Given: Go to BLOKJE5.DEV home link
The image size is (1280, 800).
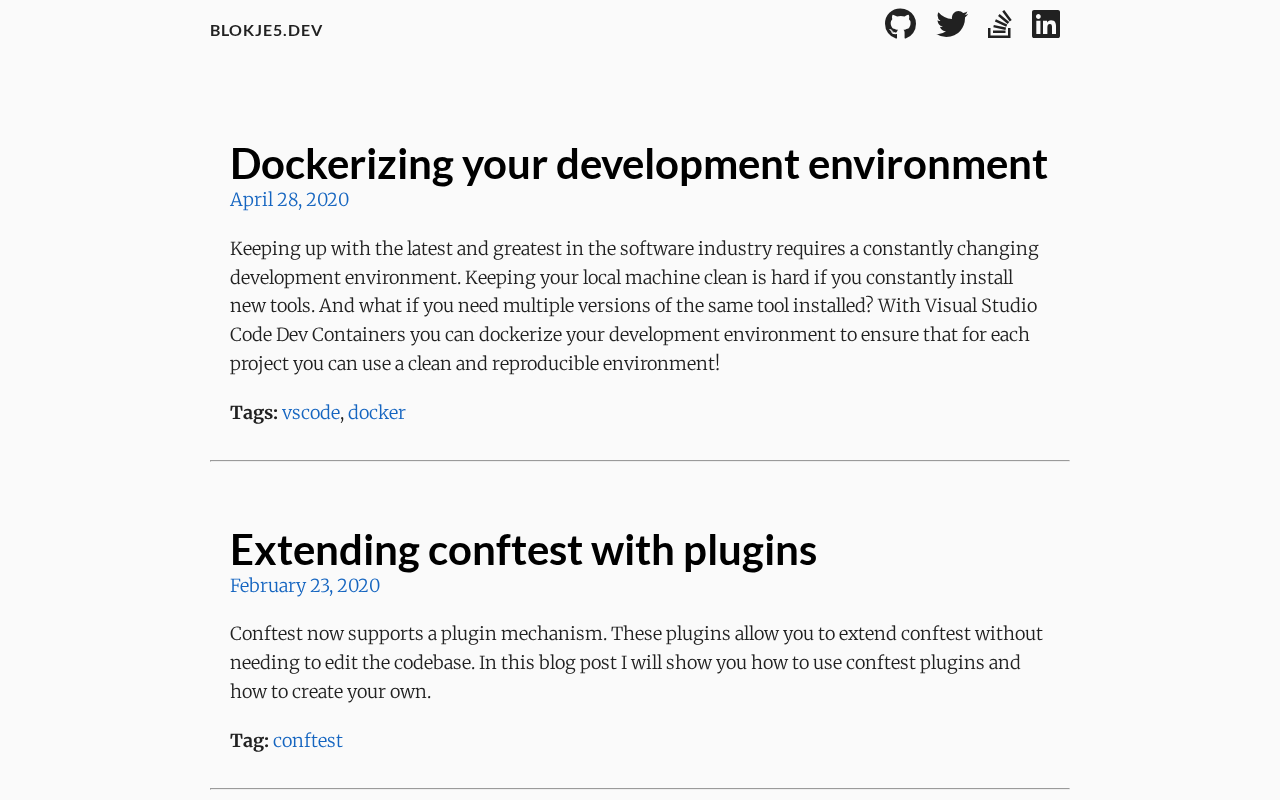Looking at the screenshot, I should [266, 30].
